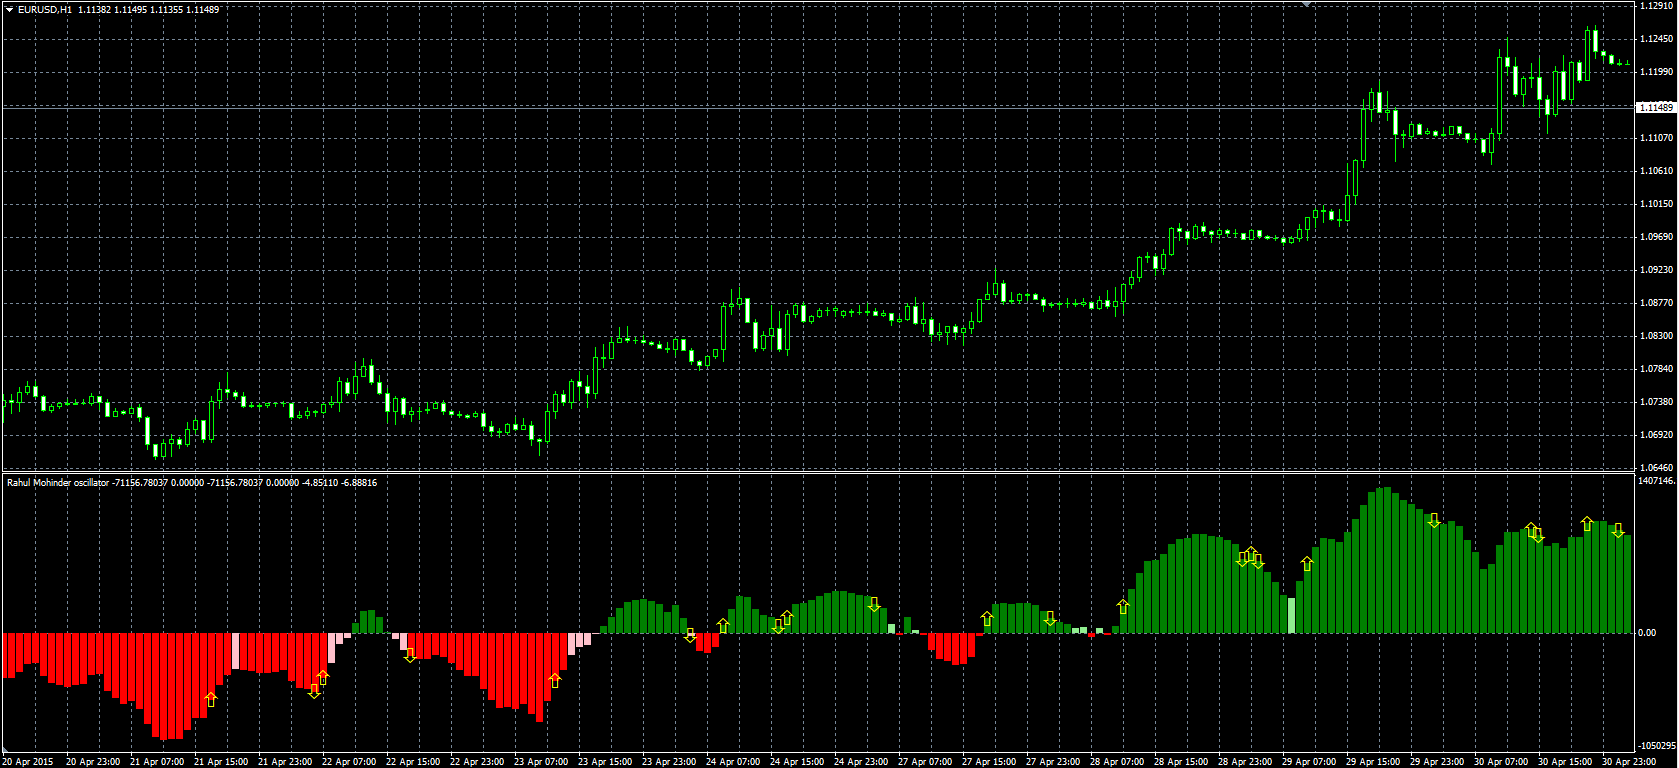Click time axis label 23 Apr 23:00
This screenshot has width=1679, height=768.
[669, 762]
